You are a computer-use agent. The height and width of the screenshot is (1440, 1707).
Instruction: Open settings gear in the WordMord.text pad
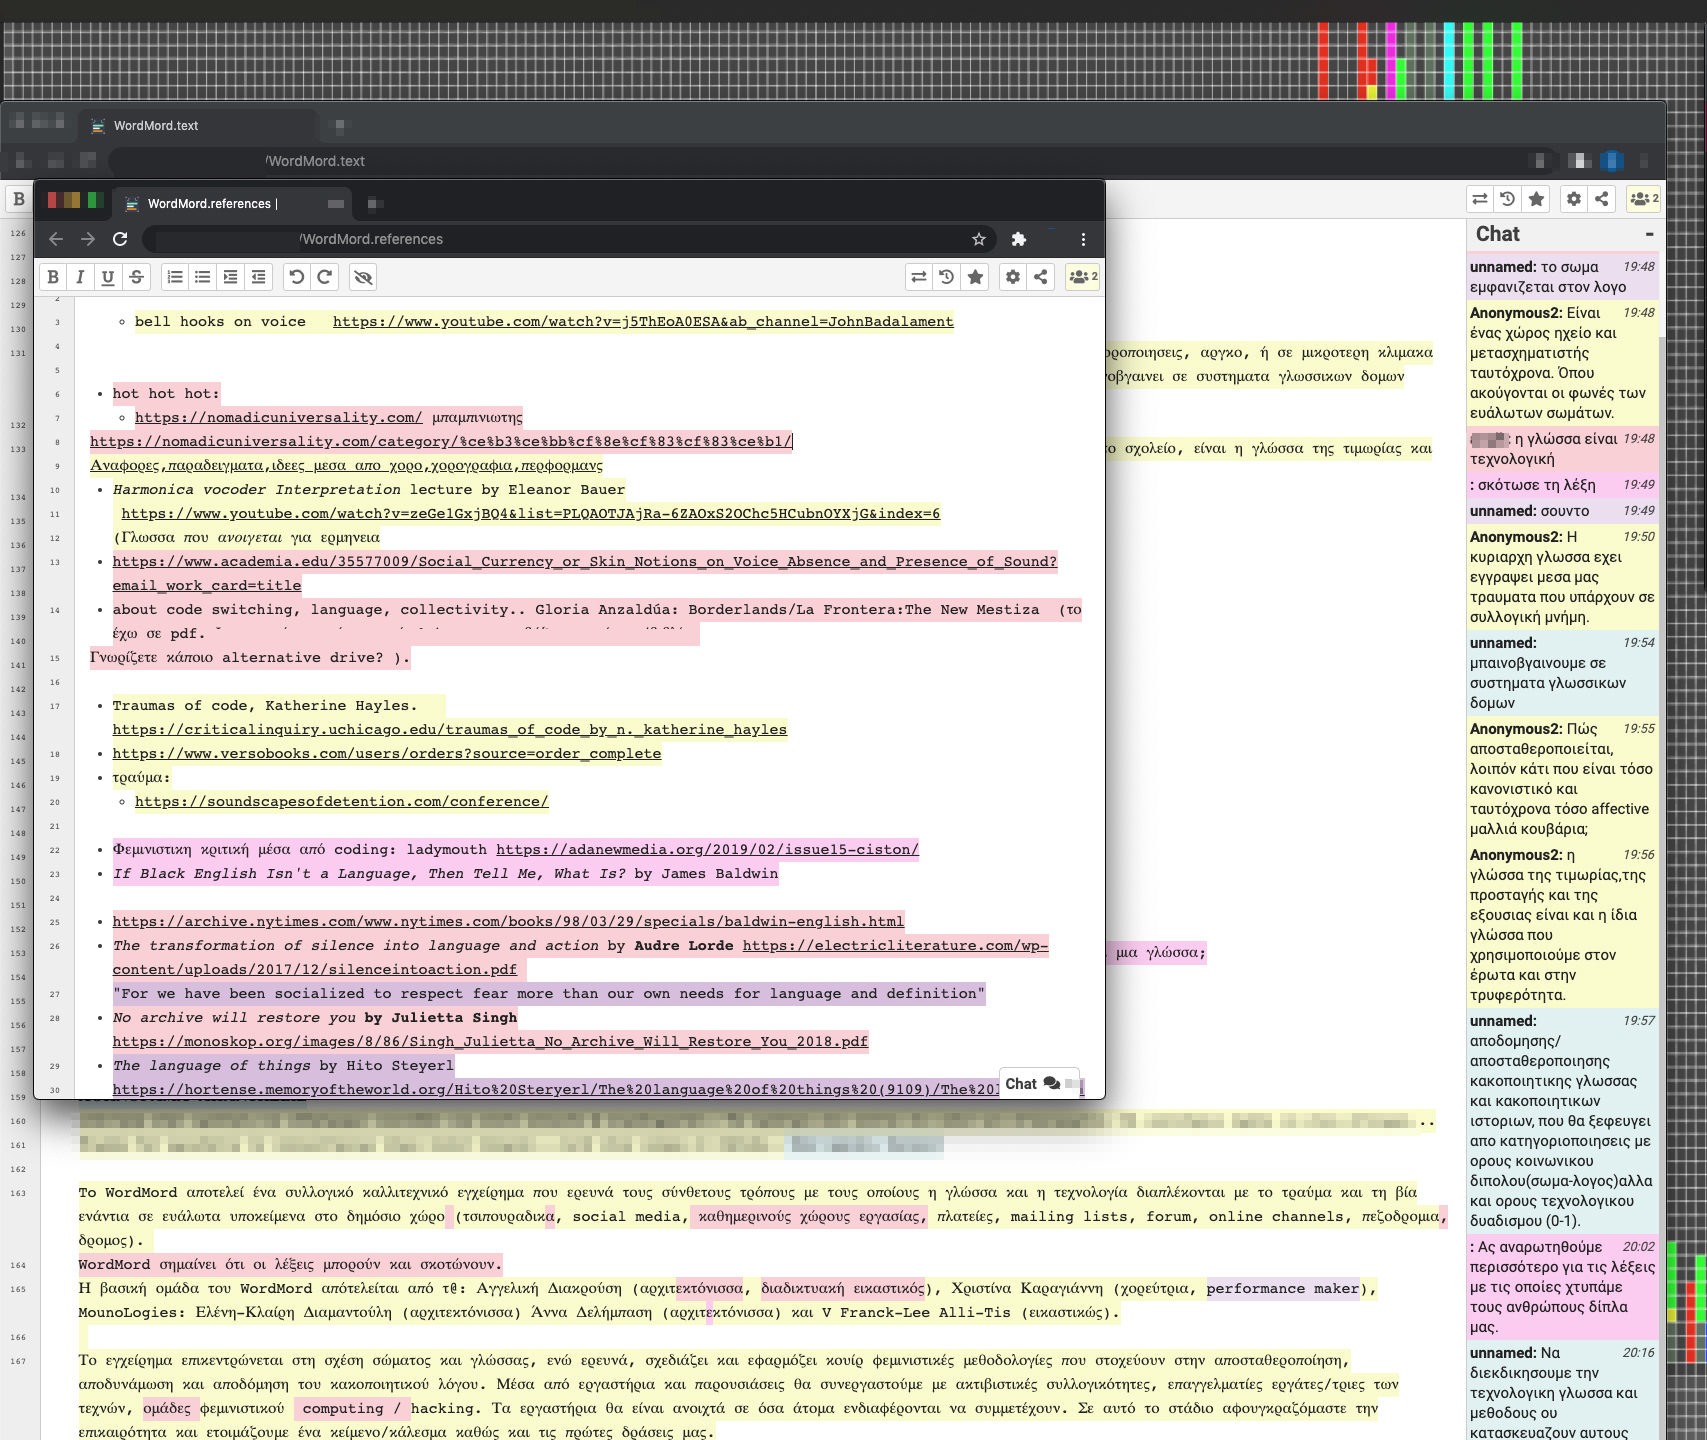1574,199
